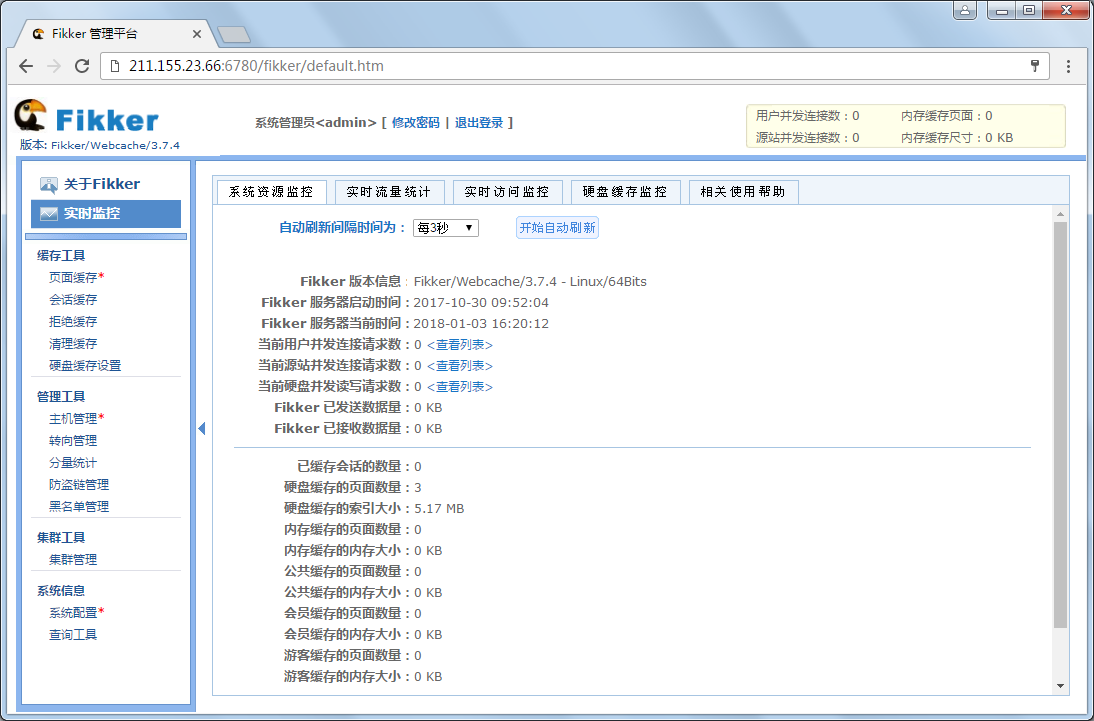
Task: Click the 管理工具 sidebar heading
Action: [x=61, y=396]
